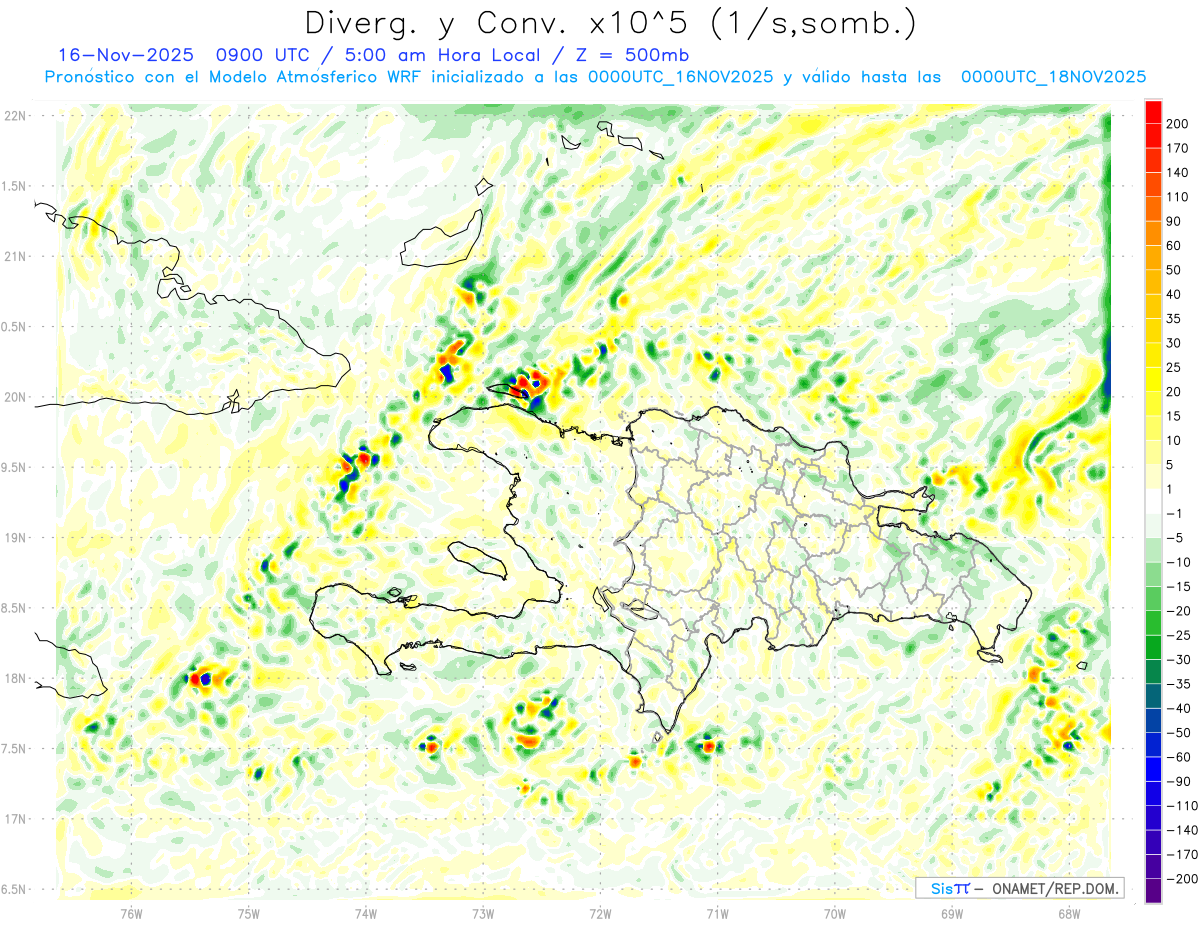
Task: Click the '73W' longitude label
Action: (x=482, y=914)
